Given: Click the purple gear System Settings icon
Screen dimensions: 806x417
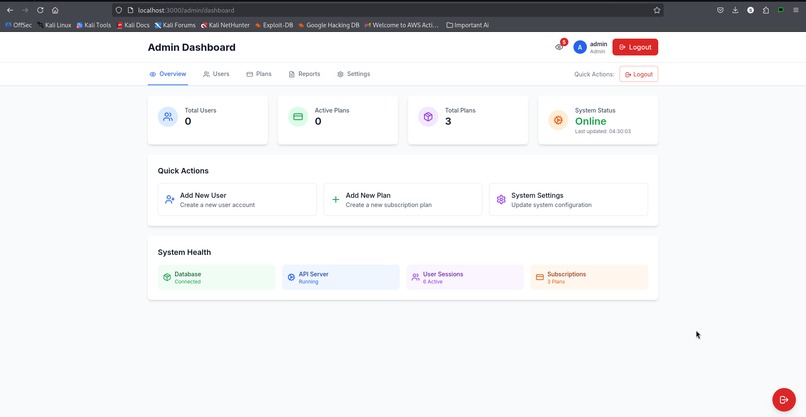Looking at the screenshot, I should (501, 200).
